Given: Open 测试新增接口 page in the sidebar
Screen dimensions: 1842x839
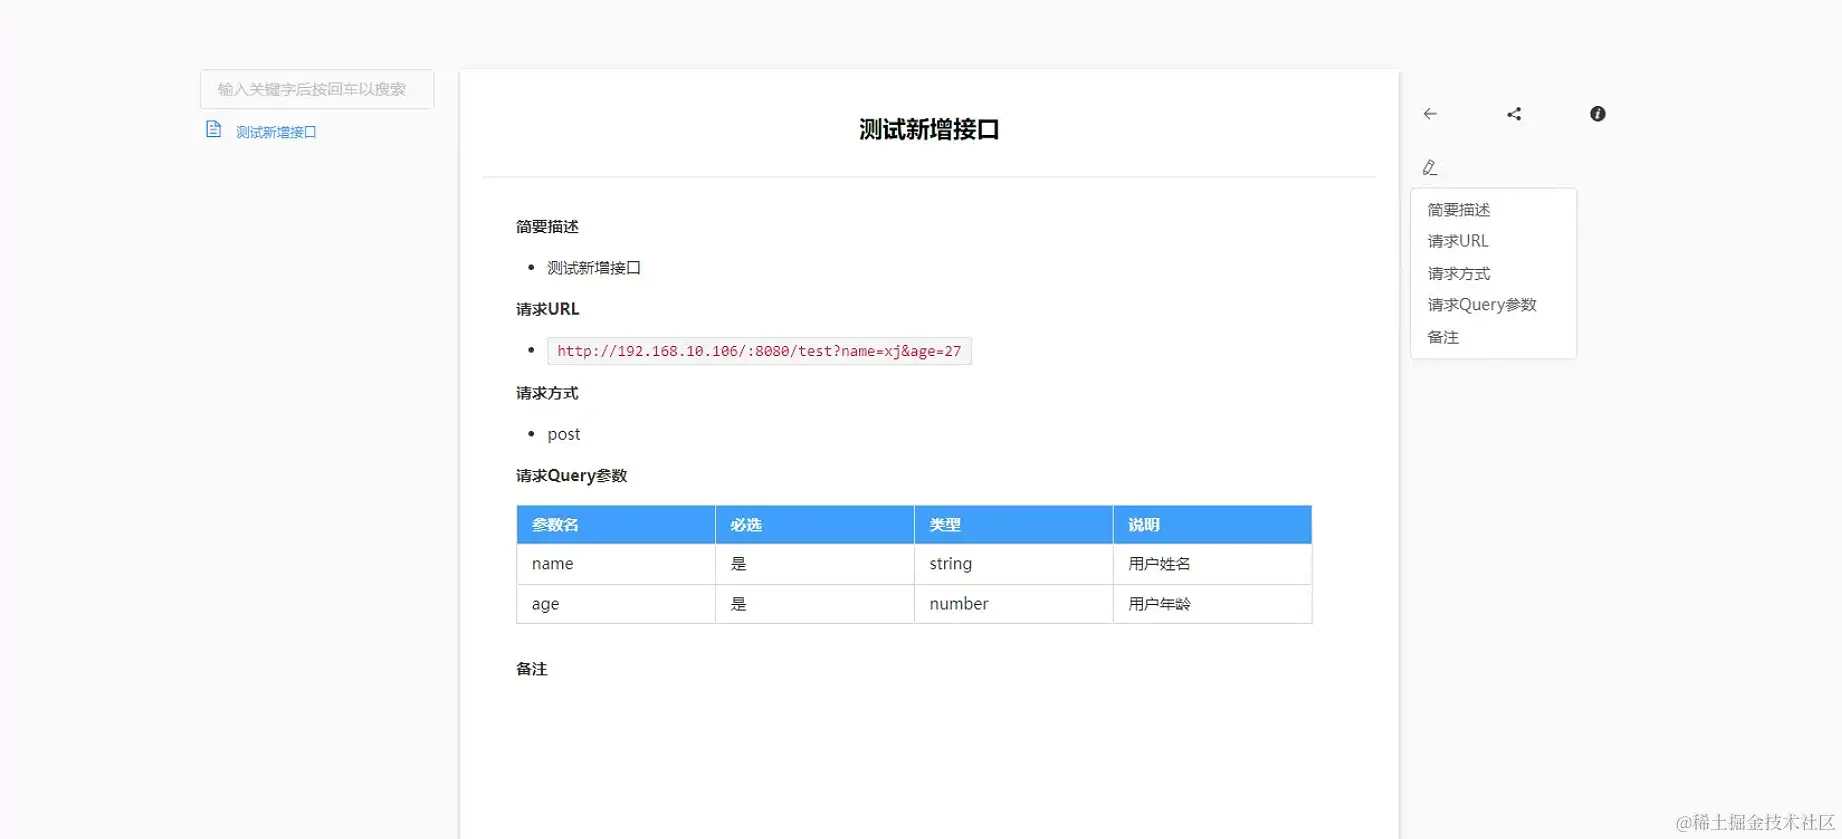Looking at the screenshot, I should [276, 132].
